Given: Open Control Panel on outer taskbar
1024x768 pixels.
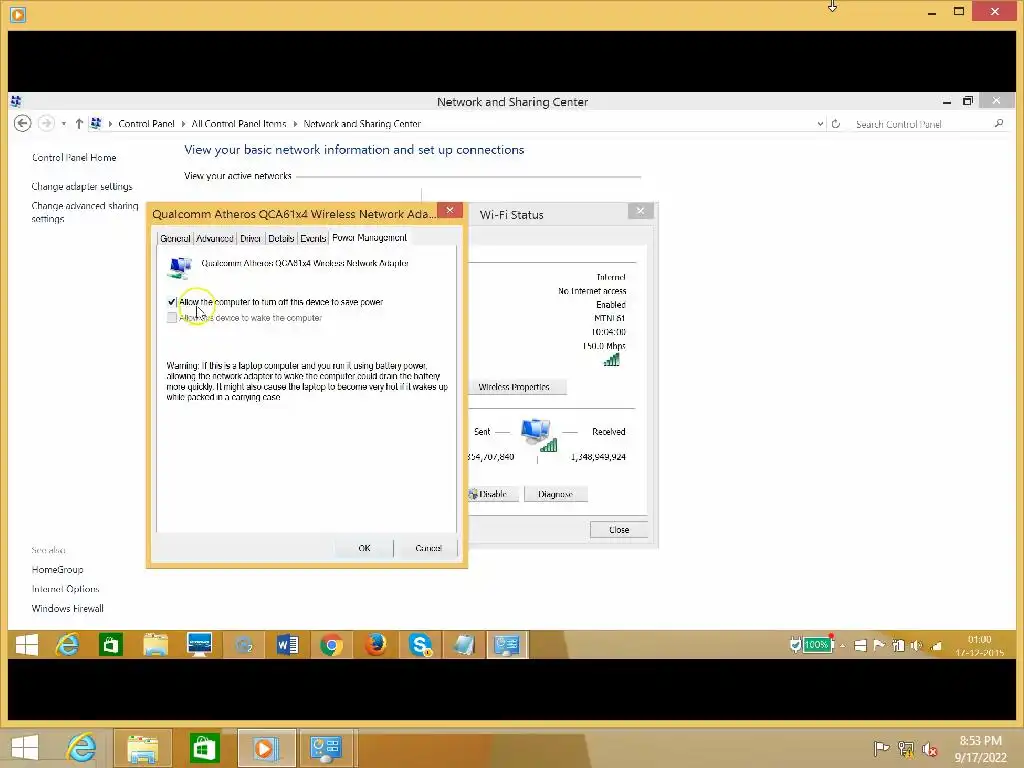Looking at the screenshot, I should 326,748.
